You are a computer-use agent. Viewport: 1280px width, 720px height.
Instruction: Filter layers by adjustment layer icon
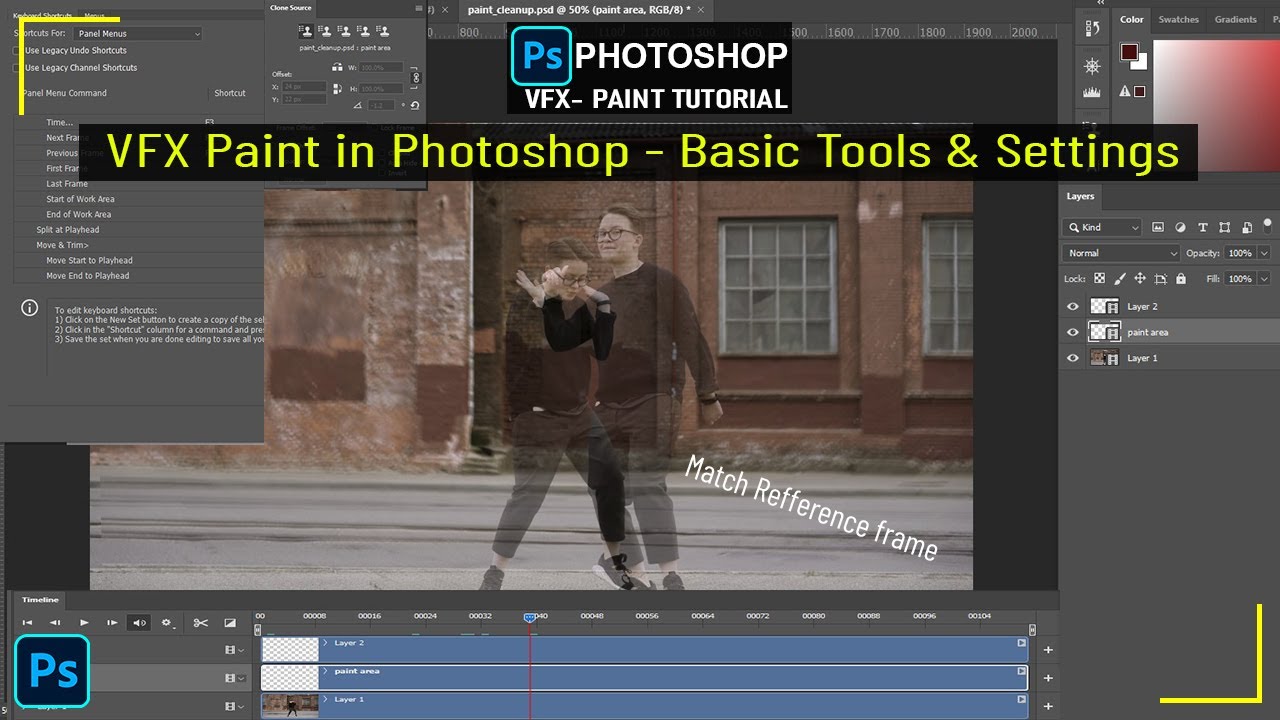point(1180,227)
